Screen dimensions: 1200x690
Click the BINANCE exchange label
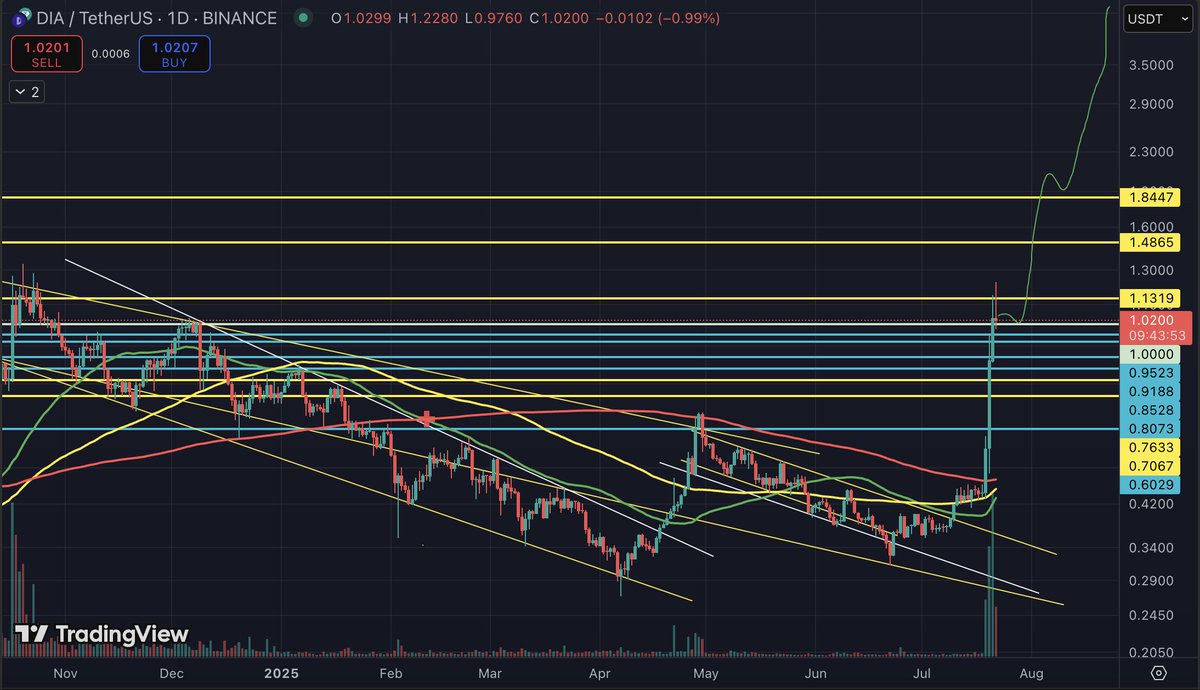point(240,18)
